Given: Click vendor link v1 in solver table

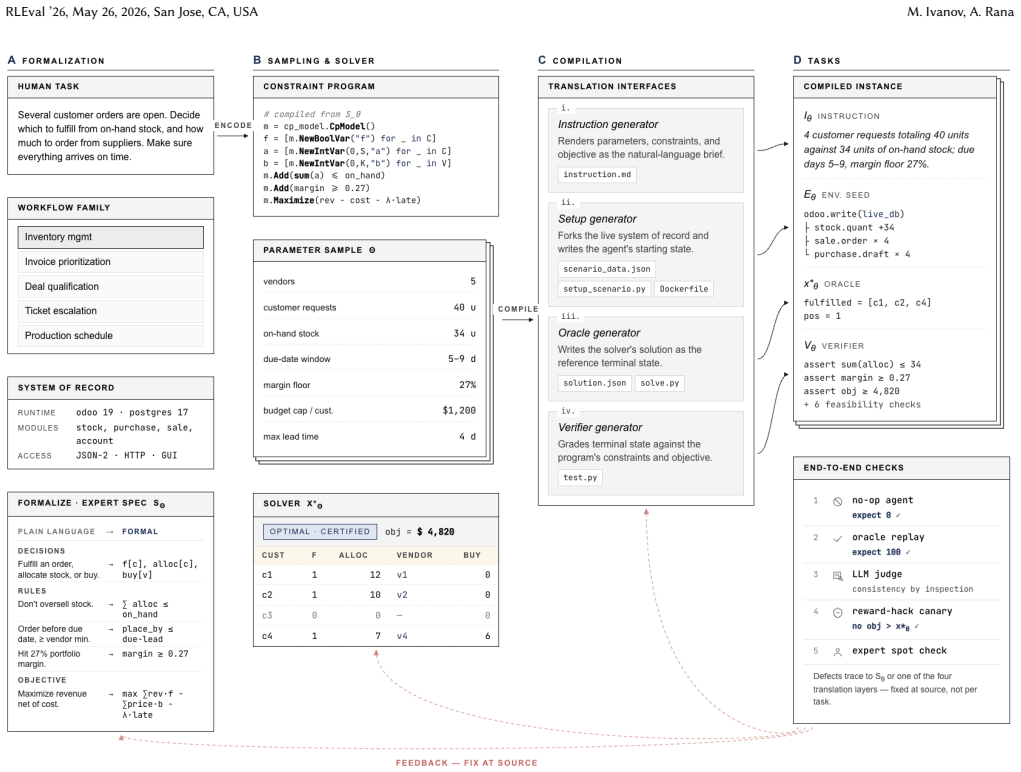Looking at the screenshot, I should click(x=402, y=575).
